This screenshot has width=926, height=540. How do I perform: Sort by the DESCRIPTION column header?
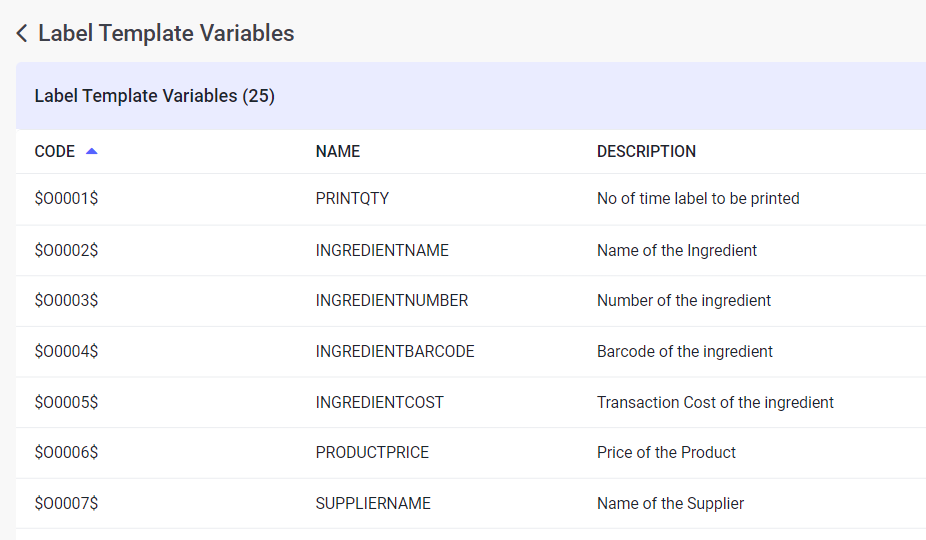coord(646,152)
